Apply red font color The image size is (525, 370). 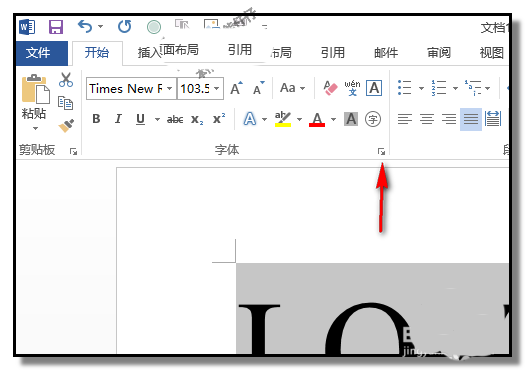tap(317, 119)
